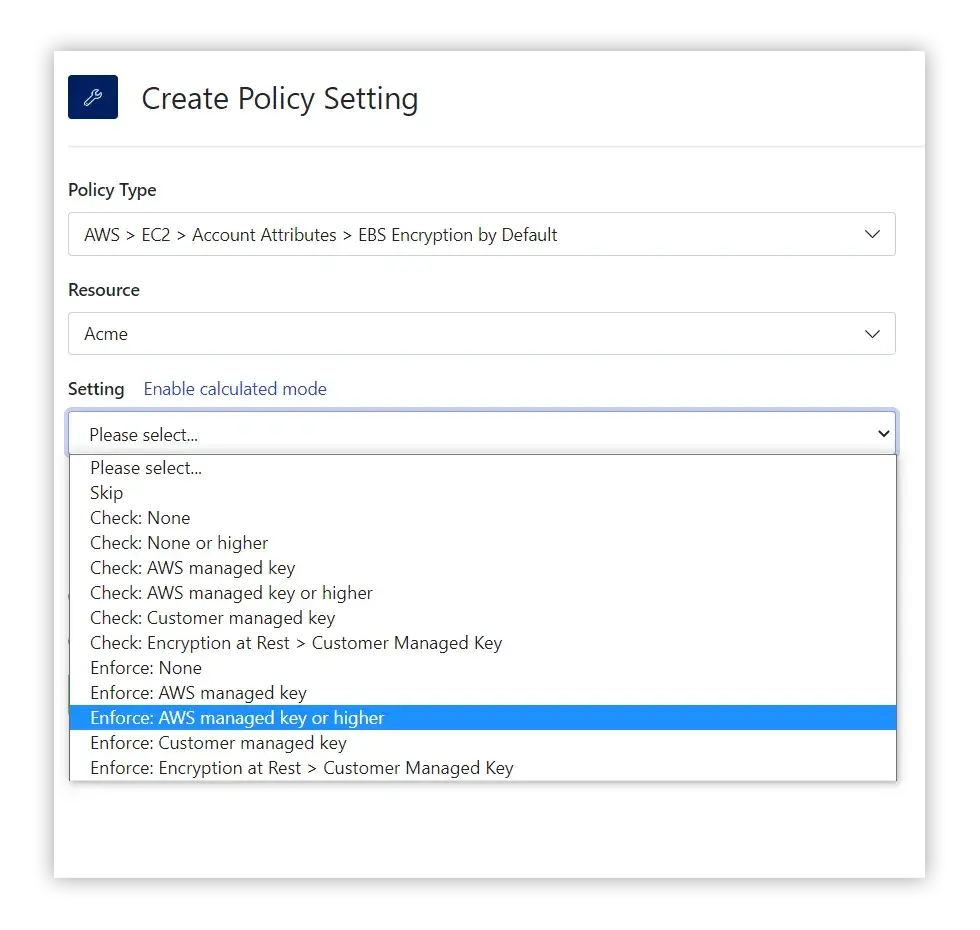
Task: Expand the Resource dropdown showing Acme
Action: click(481, 334)
